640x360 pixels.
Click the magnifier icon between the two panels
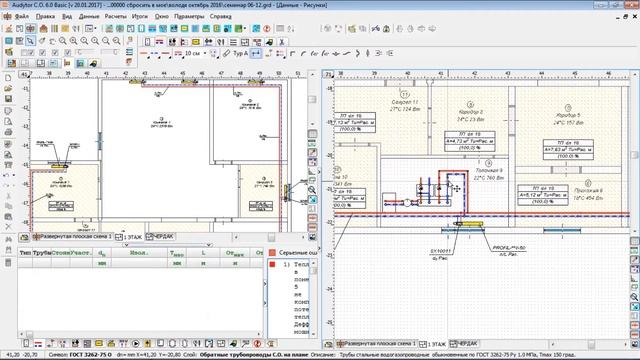point(312,190)
